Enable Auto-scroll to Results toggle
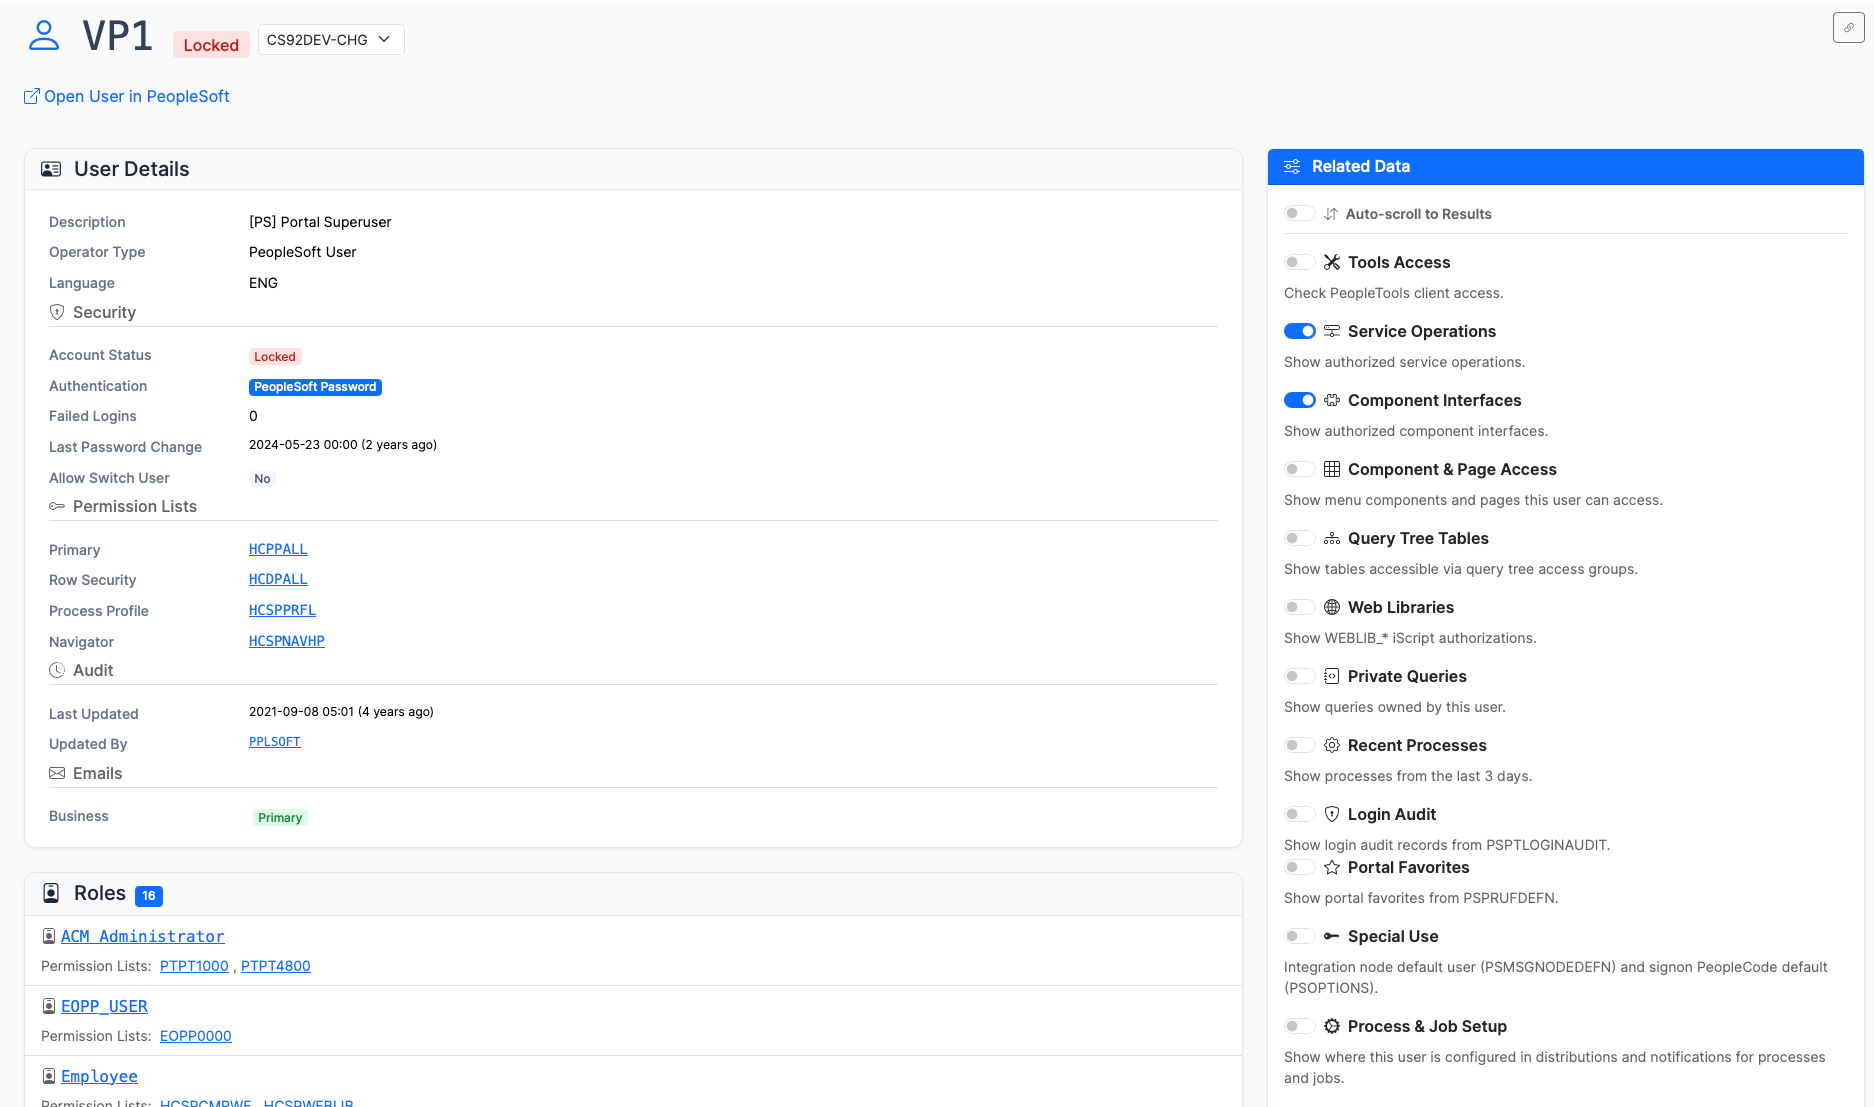1874x1107 pixels. [x=1299, y=213]
